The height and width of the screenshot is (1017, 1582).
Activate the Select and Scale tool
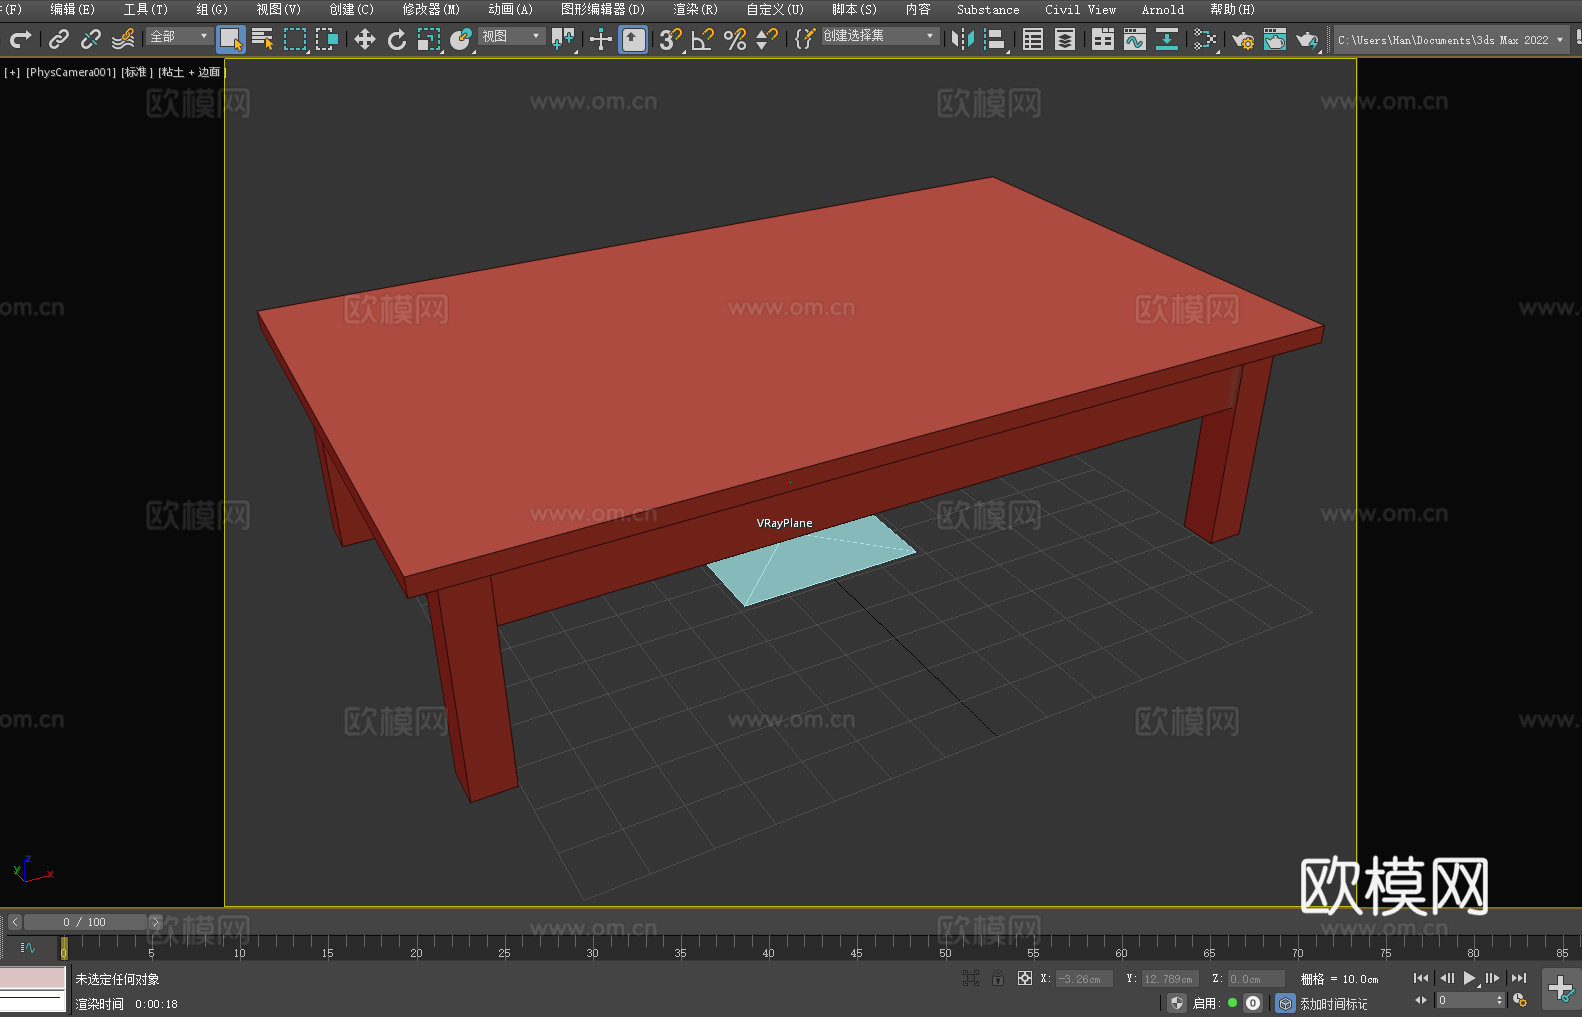pos(429,39)
